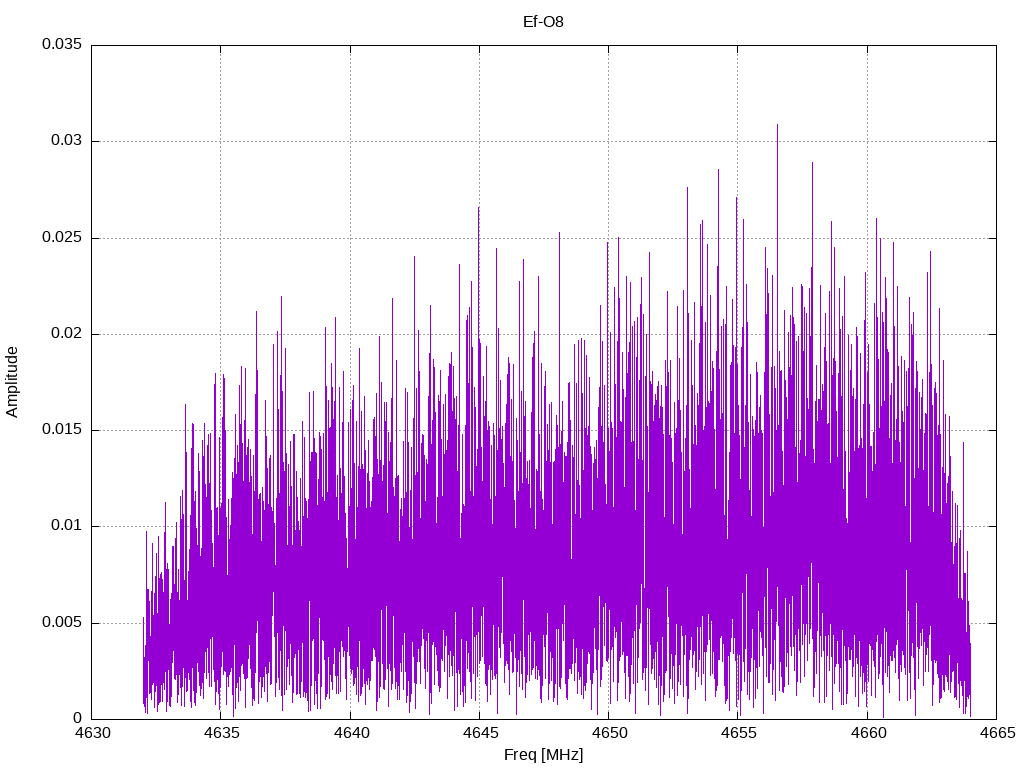
Task: Click the 4640 x-axis tick label
Action: click(x=351, y=733)
